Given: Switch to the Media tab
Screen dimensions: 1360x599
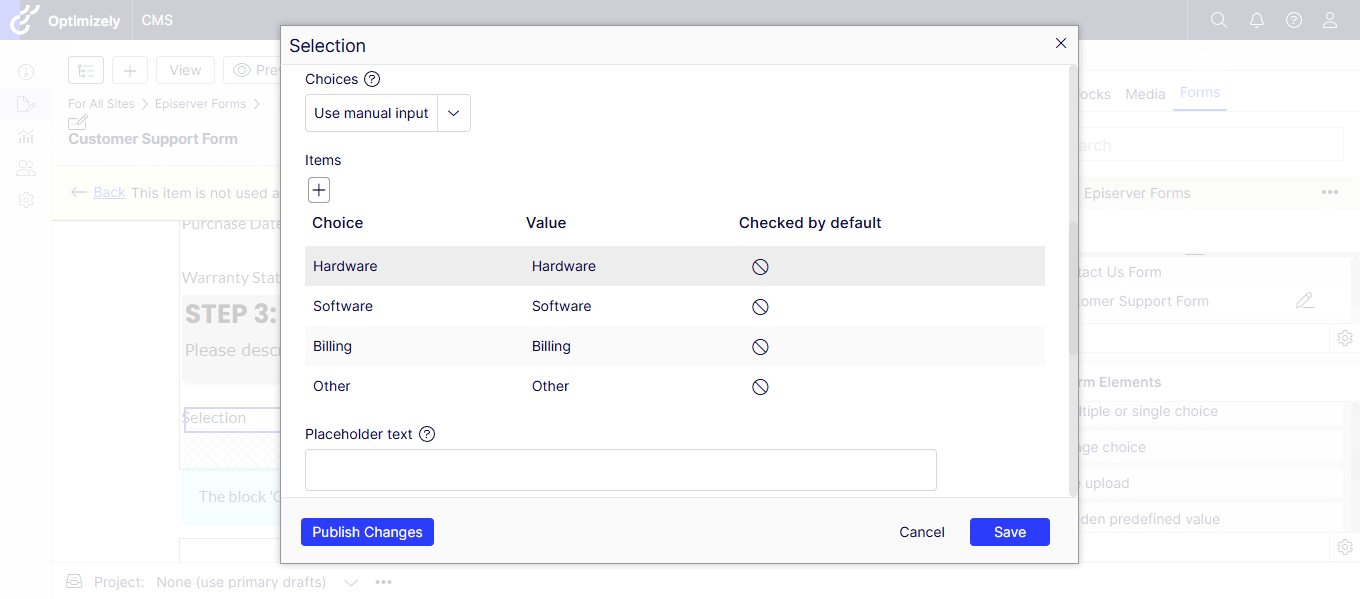Looking at the screenshot, I should pyautogui.click(x=1145, y=94).
